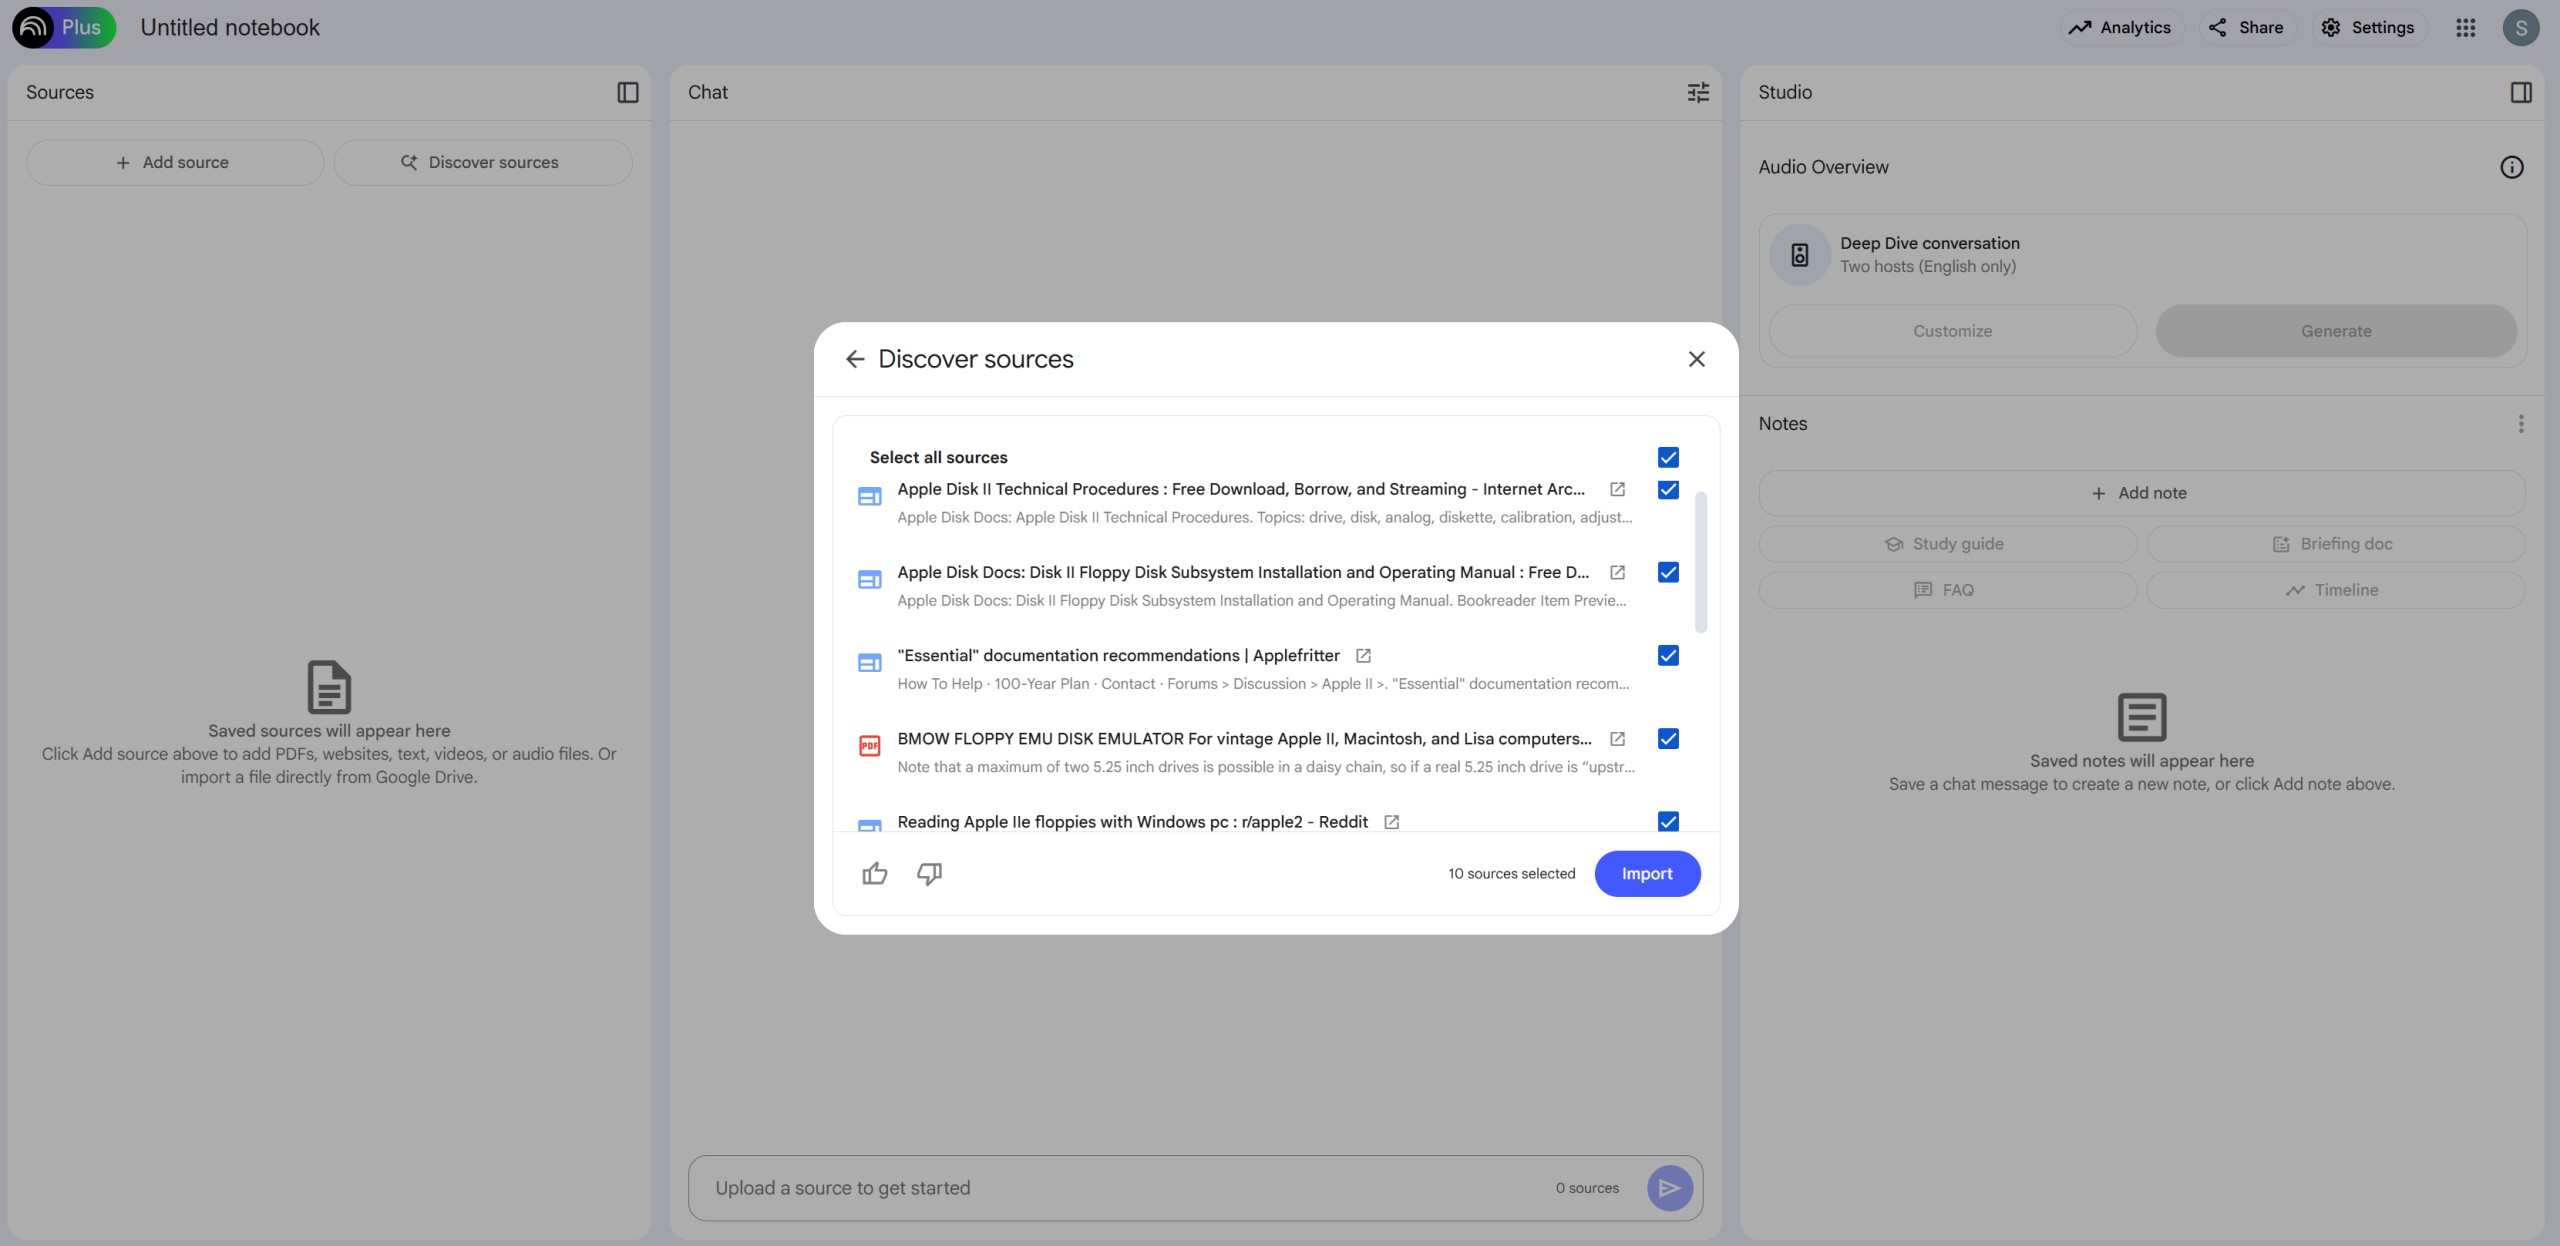The height and width of the screenshot is (1246, 2560).
Task: Close the Discover sources dialog
Action: point(1696,359)
